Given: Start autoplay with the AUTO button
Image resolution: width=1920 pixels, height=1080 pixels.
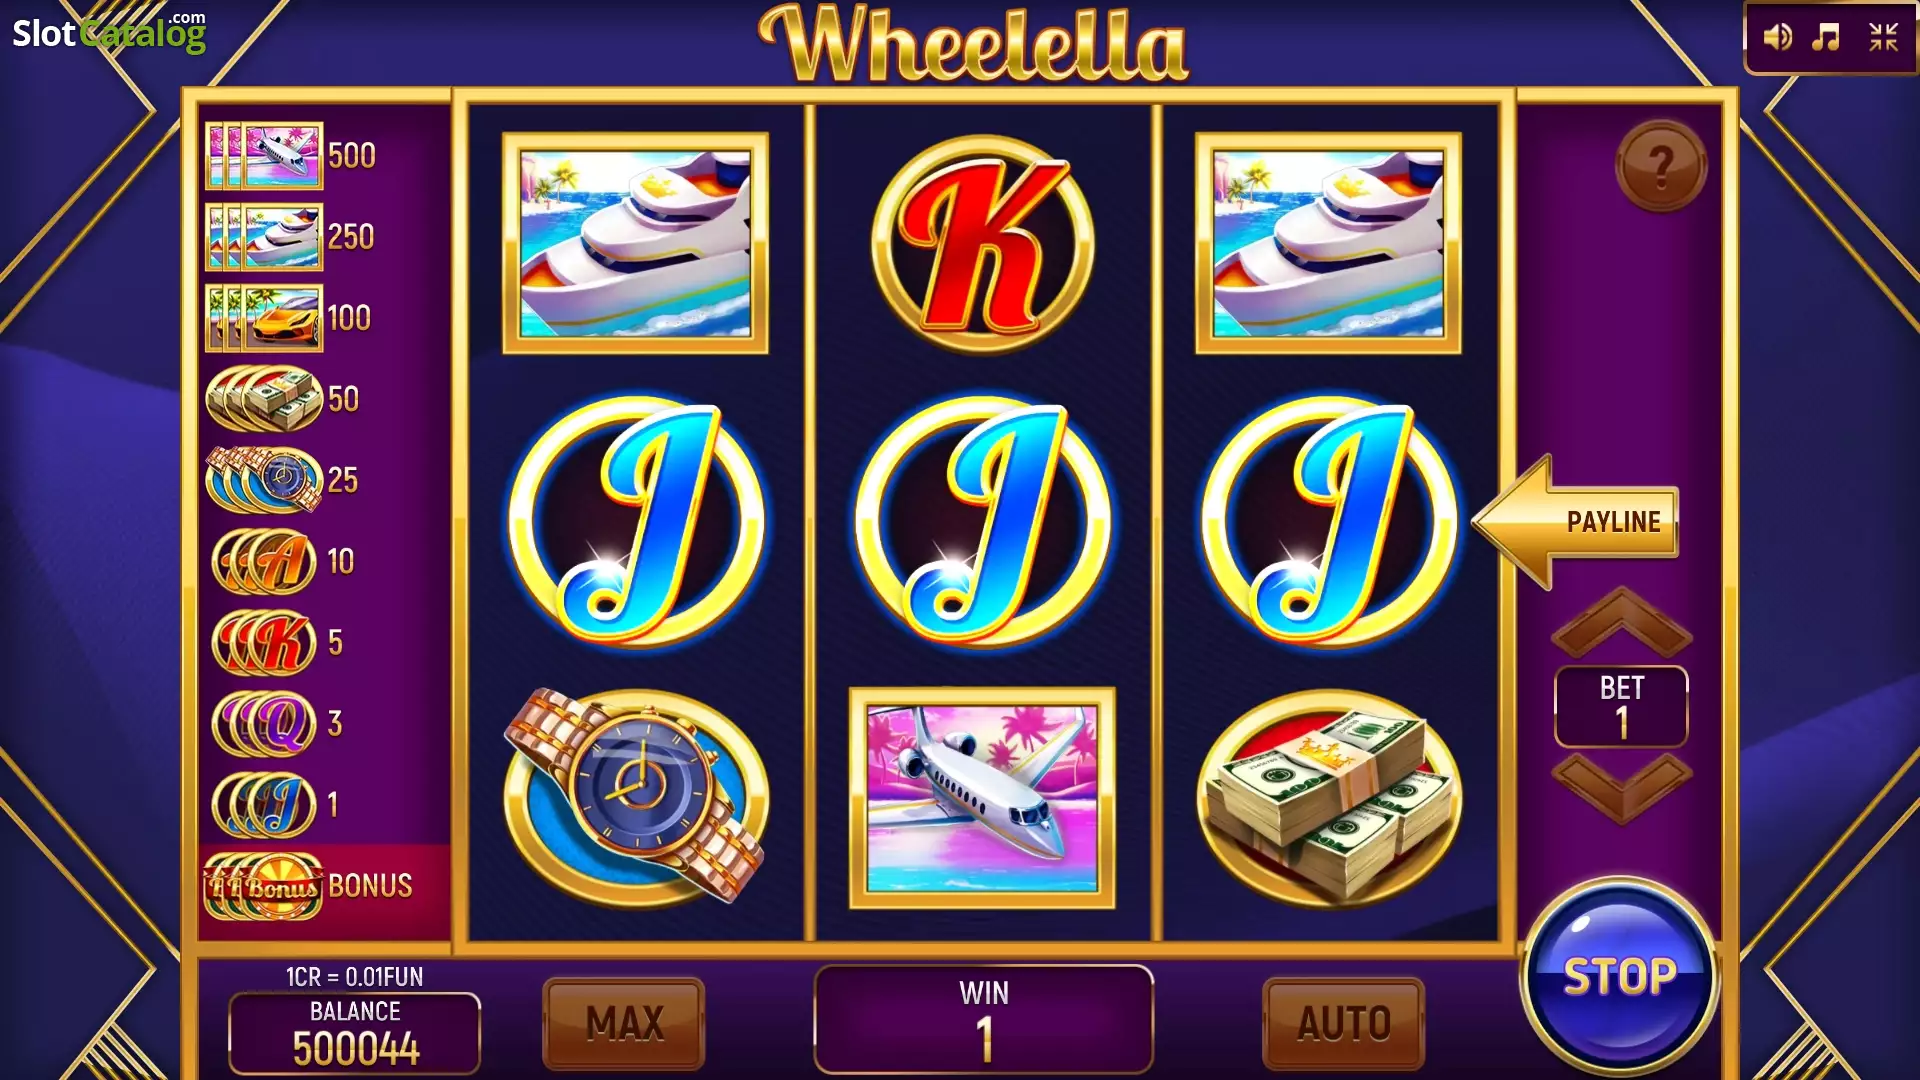Looking at the screenshot, I should pos(1344,1023).
